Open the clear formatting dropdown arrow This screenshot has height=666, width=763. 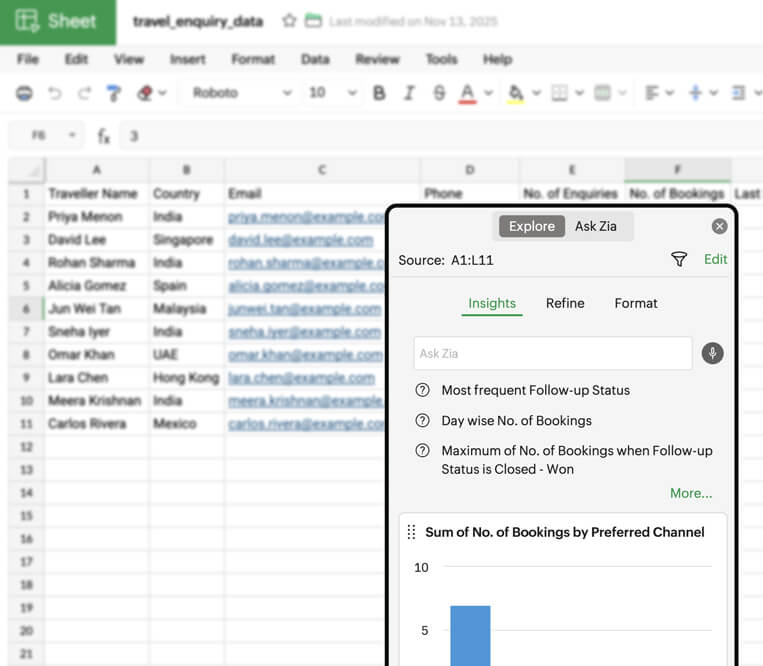163,92
